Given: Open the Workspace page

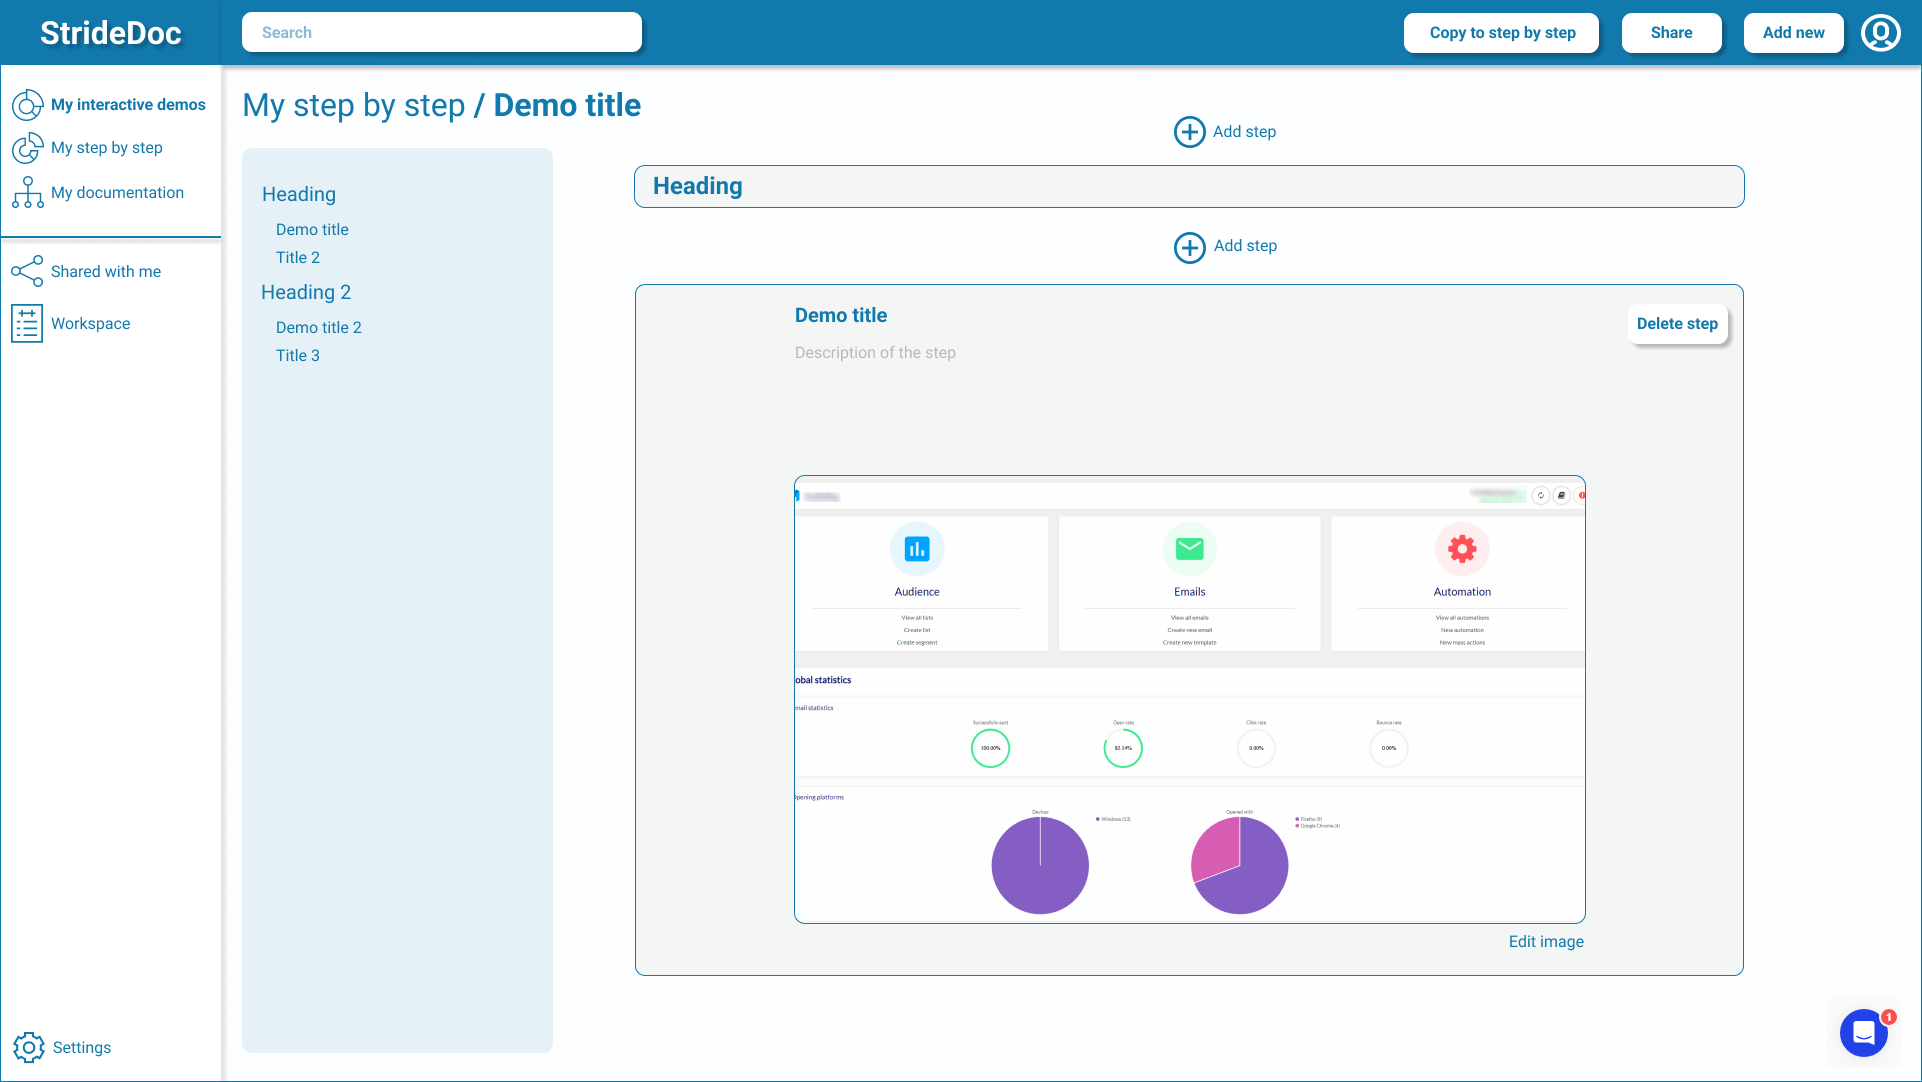Looking at the screenshot, I should click(90, 323).
